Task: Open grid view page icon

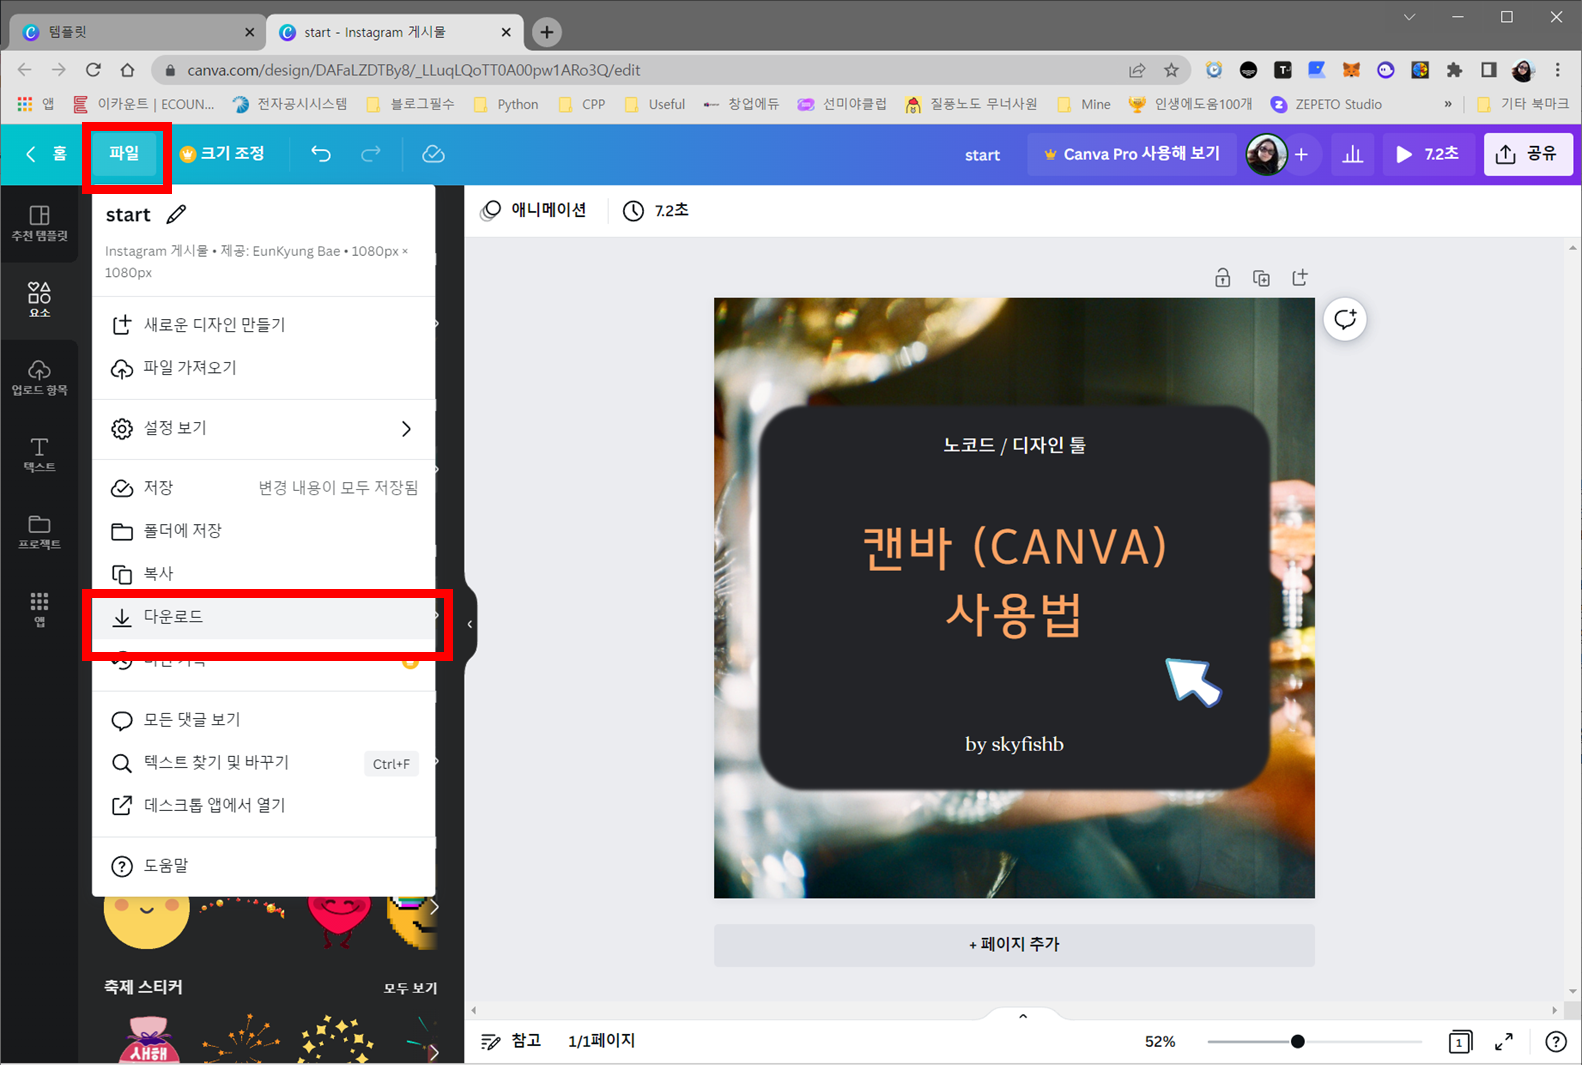Action: tap(1460, 1042)
